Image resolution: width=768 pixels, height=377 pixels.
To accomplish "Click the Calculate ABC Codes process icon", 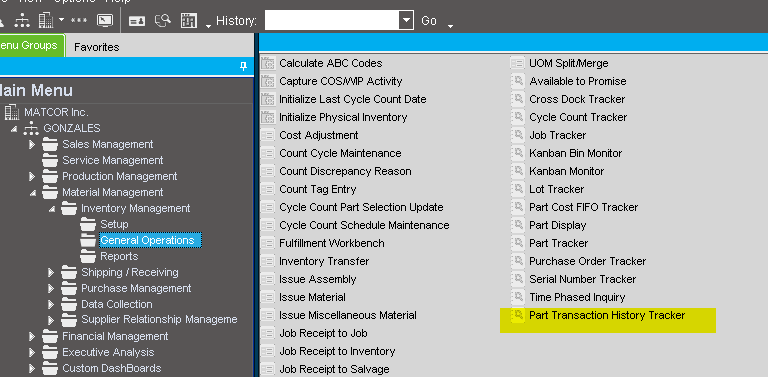I will tap(268, 63).
